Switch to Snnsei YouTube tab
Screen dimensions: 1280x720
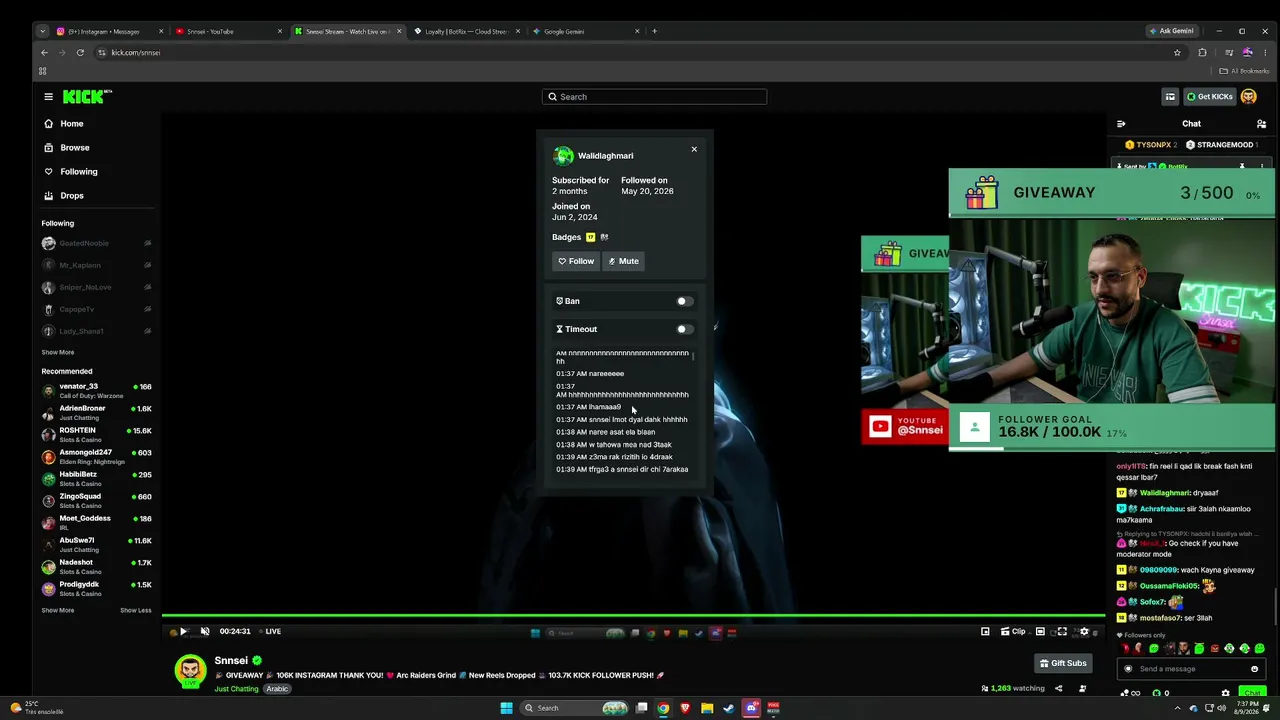tap(227, 31)
